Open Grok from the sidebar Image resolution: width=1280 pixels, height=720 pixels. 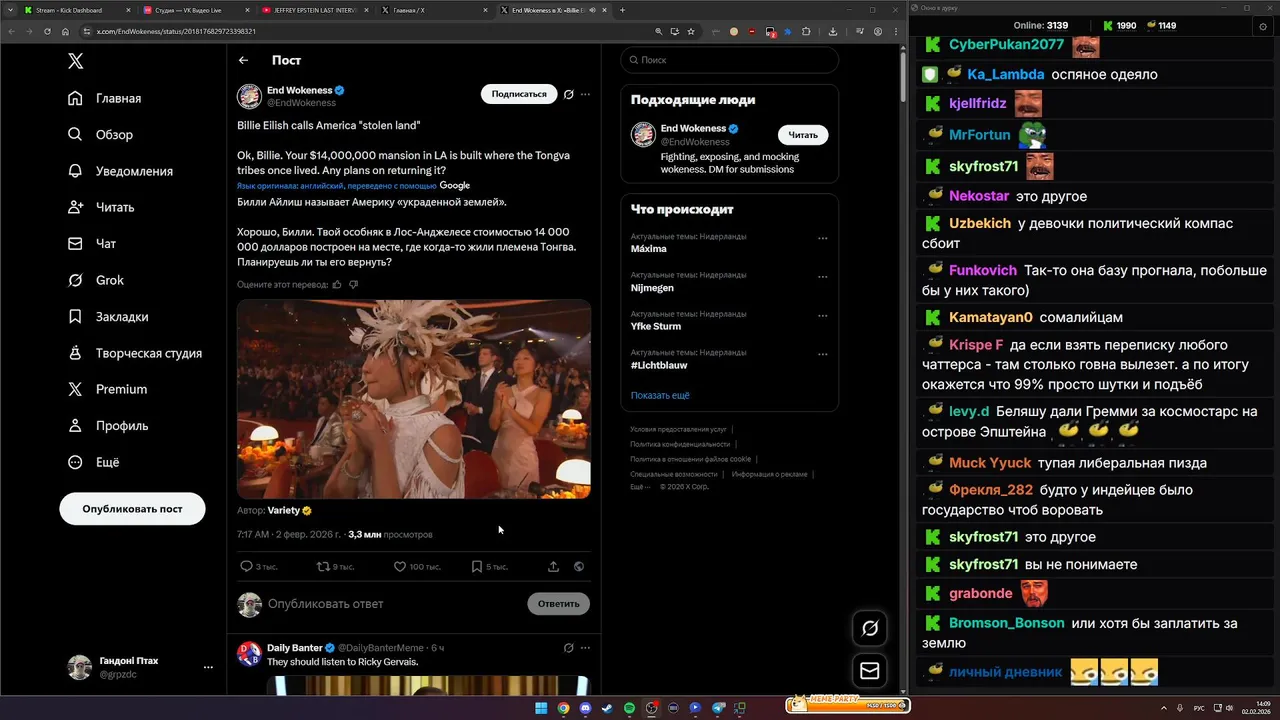(96, 280)
